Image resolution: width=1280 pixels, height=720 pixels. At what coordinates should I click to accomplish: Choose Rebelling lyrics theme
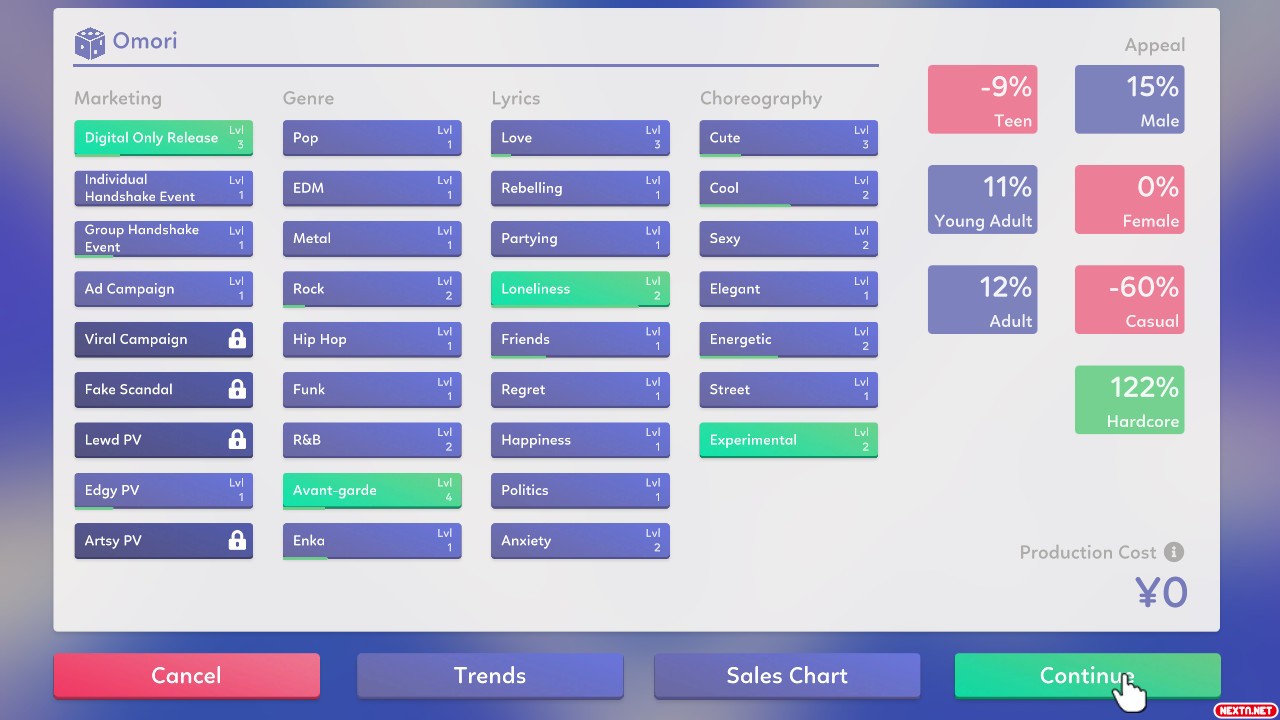[580, 188]
